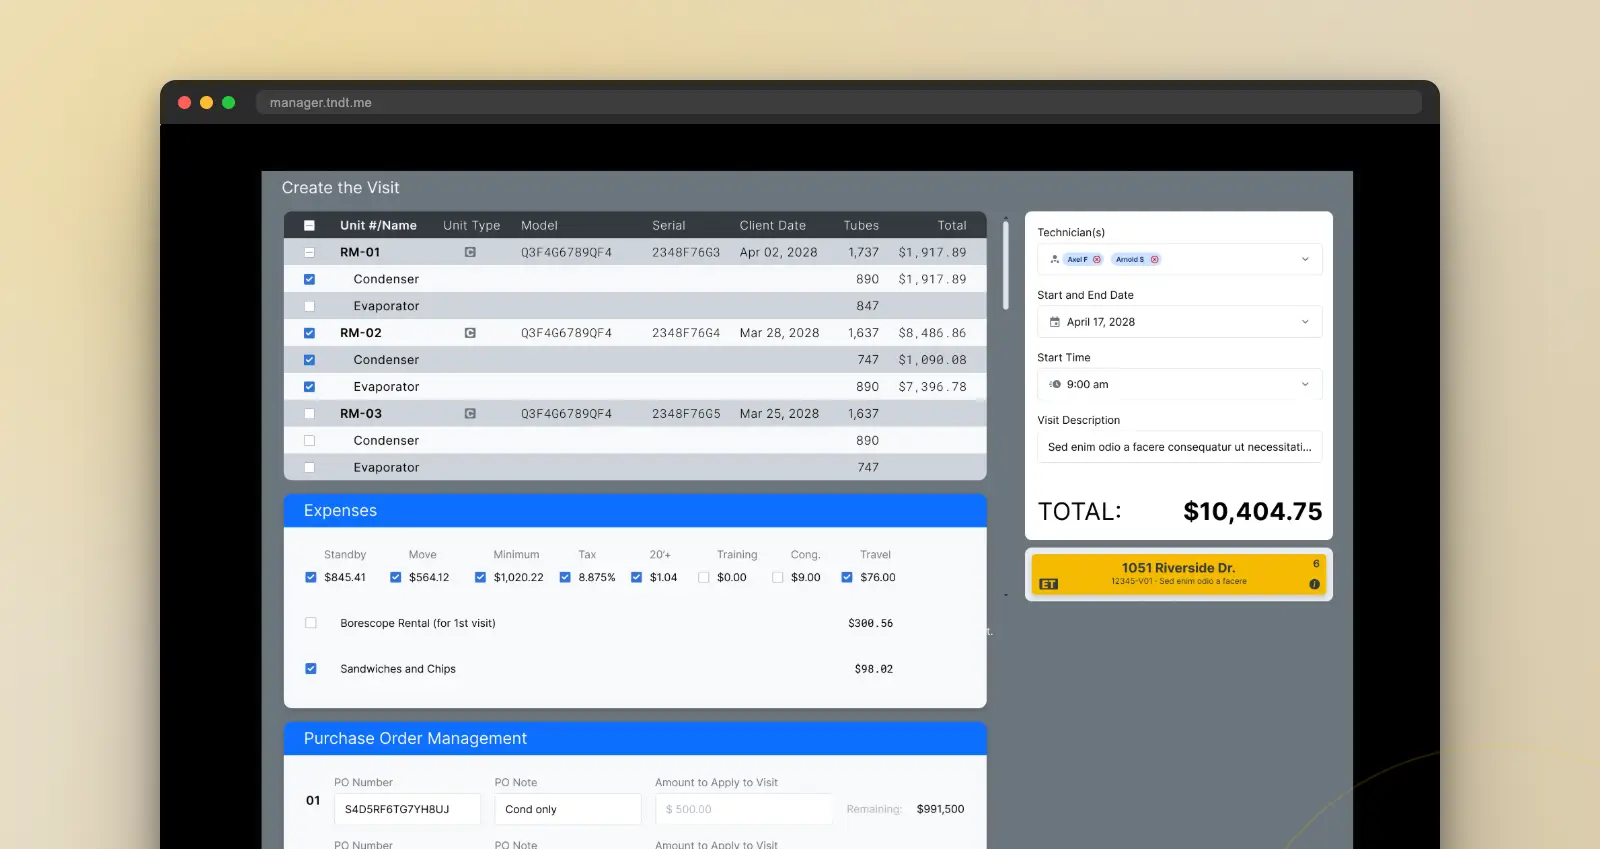Click the unit table vertical scrollbar
This screenshot has height=849, width=1600.
1005,265
